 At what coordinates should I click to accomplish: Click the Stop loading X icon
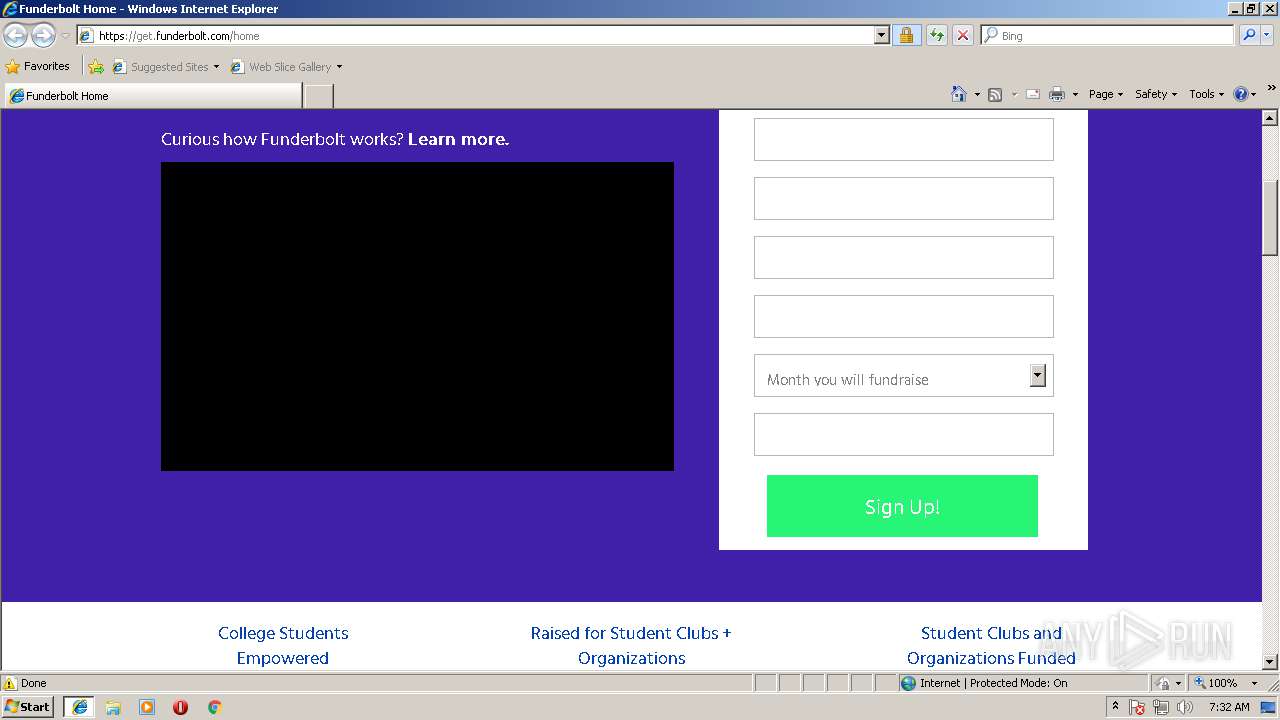click(x=963, y=36)
